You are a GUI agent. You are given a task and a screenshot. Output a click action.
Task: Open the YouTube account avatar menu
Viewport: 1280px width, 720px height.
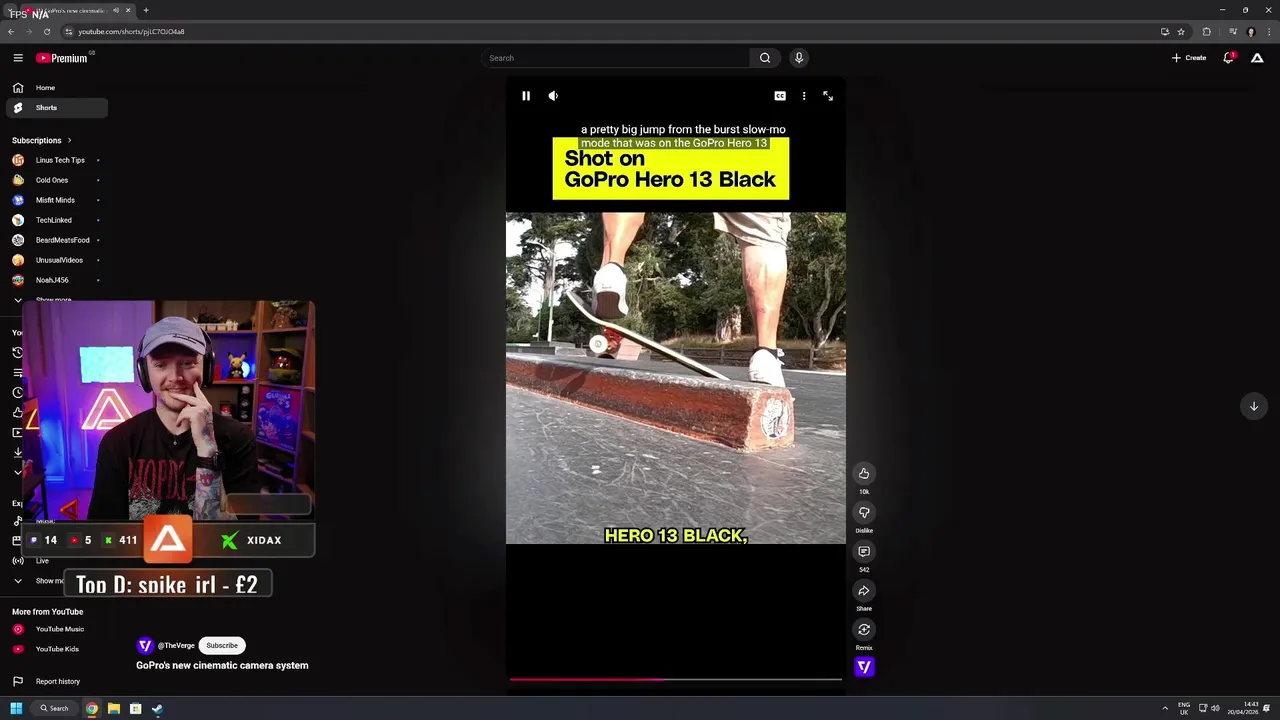(x=1258, y=58)
